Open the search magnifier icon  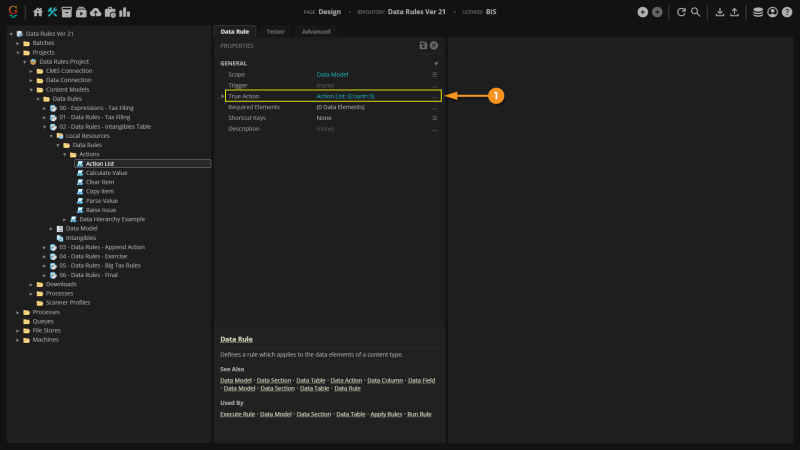[x=695, y=12]
